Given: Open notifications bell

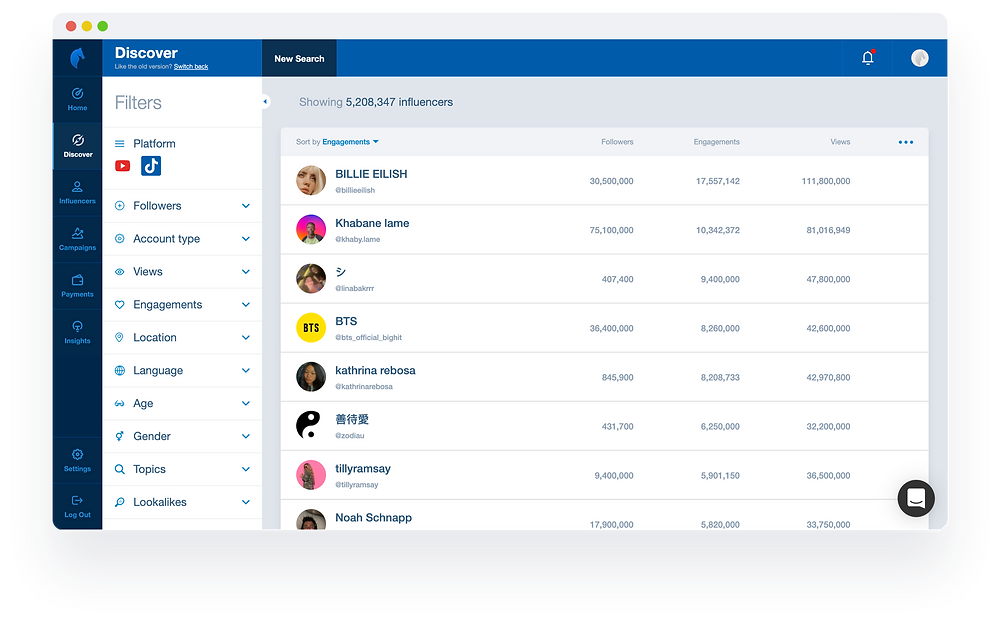Looking at the screenshot, I should (x=867, y=58).
